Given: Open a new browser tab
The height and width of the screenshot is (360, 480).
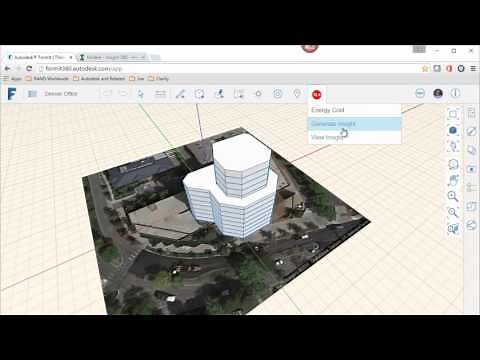Looking at the screenshot, I should [x=155, y=57].
